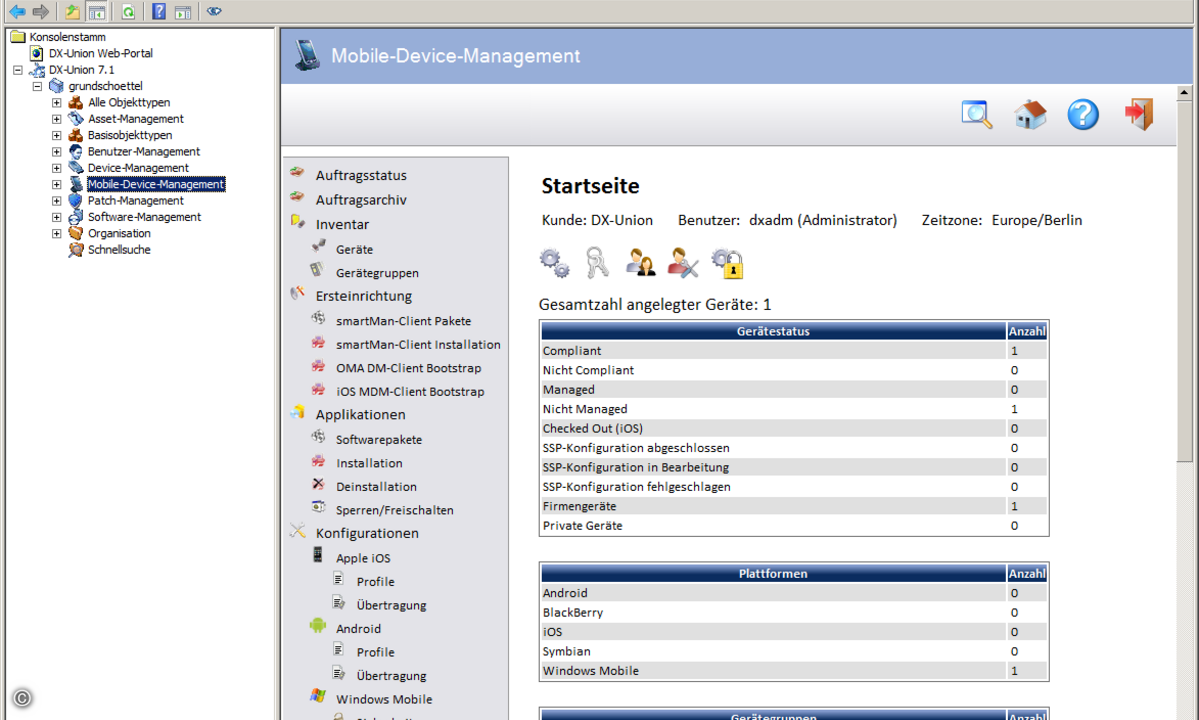Open OMA DM-Client Bootstrap link
1199x720 pixels.
(x=408, y=368)
